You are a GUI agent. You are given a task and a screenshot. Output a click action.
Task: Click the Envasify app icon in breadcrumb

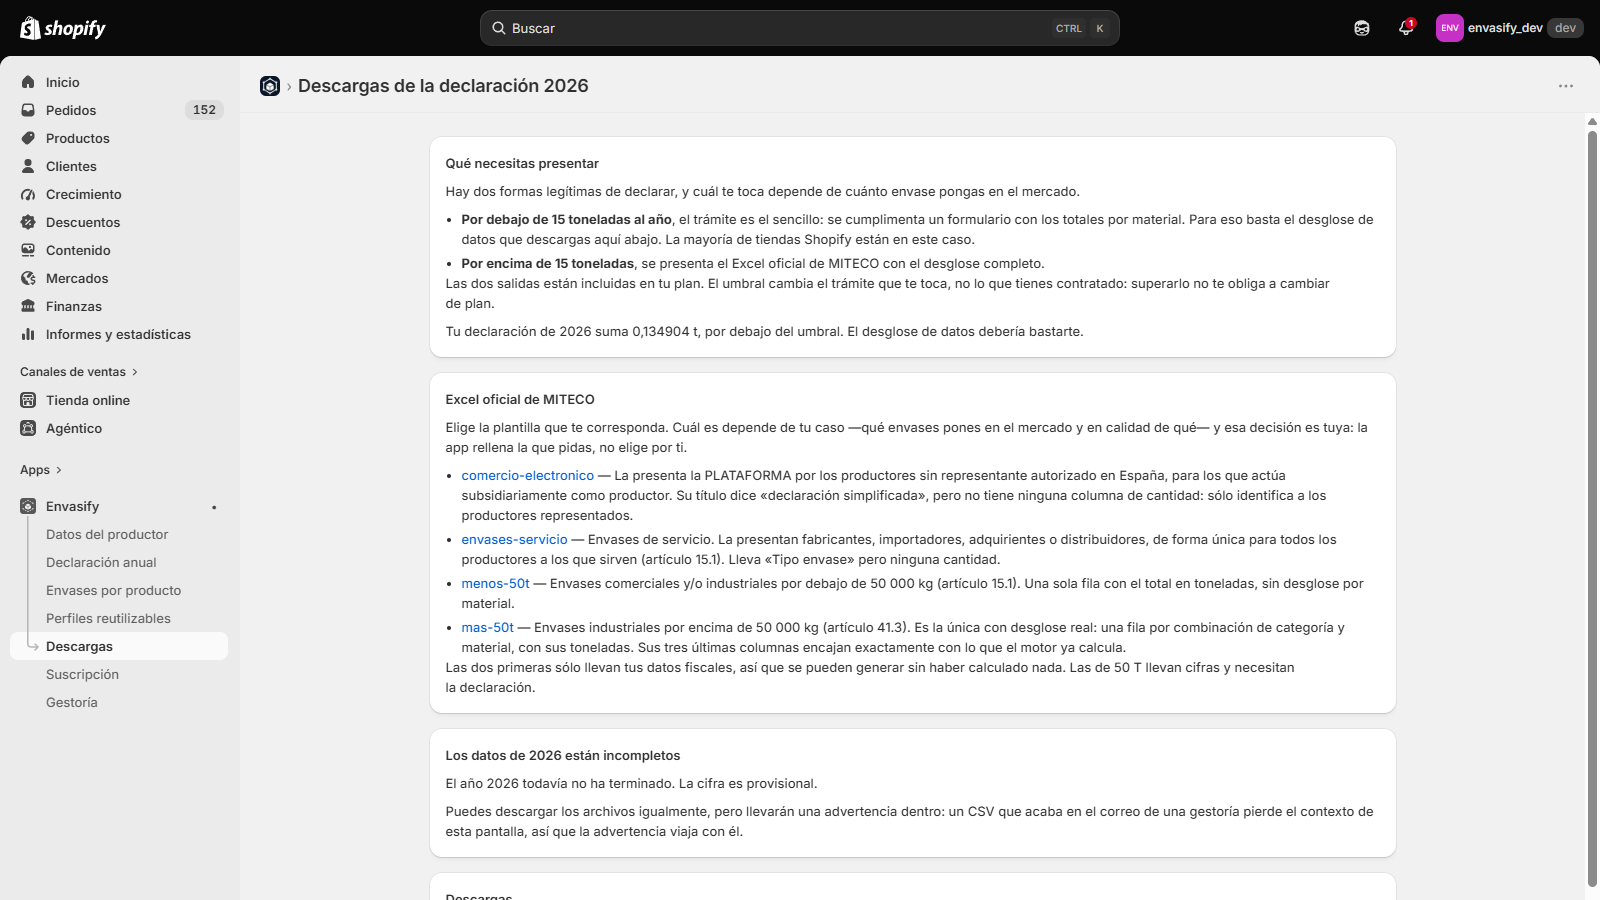pyautogui.click(x=270, y=86)
